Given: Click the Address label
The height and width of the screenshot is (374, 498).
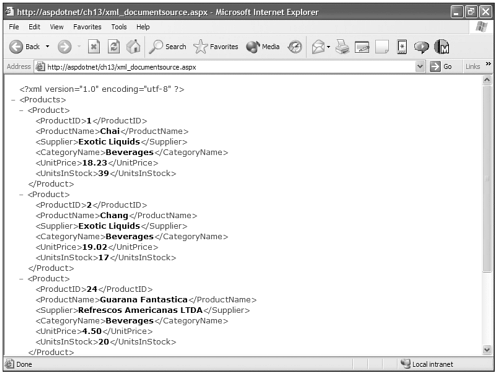Looking at the screenshot, I should click(19, 67).
